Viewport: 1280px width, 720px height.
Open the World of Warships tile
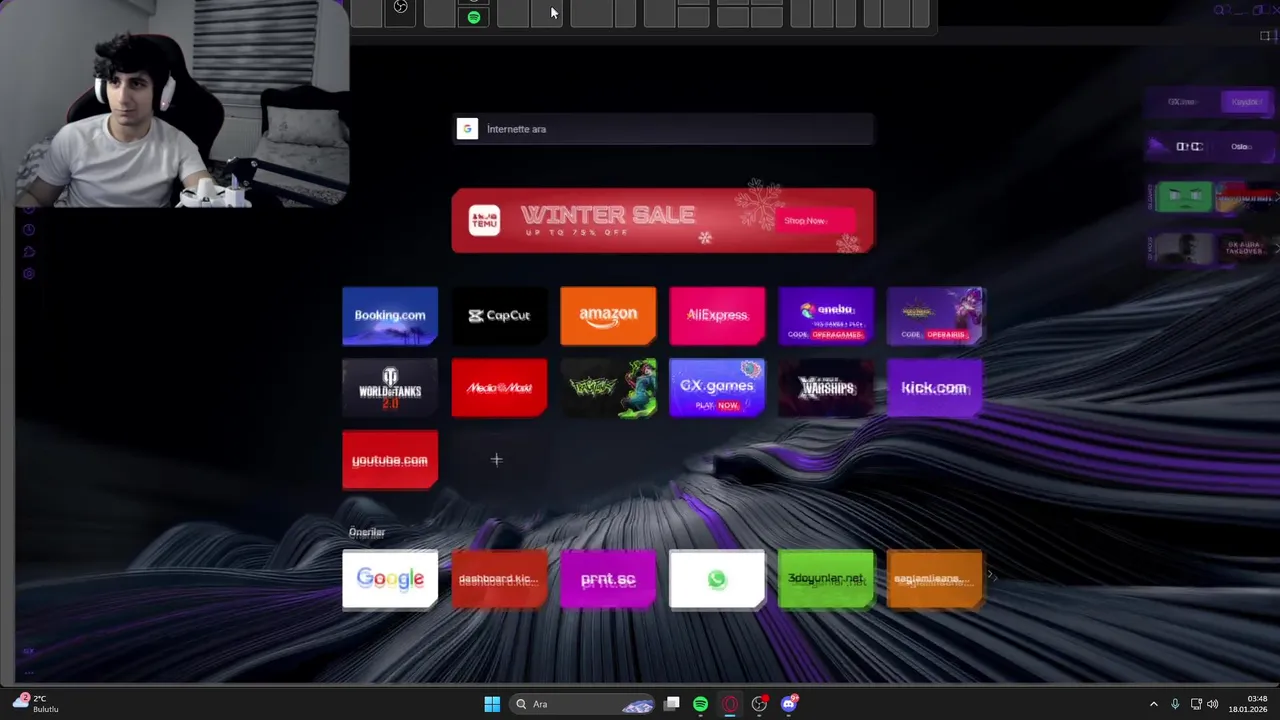point(826,388)
